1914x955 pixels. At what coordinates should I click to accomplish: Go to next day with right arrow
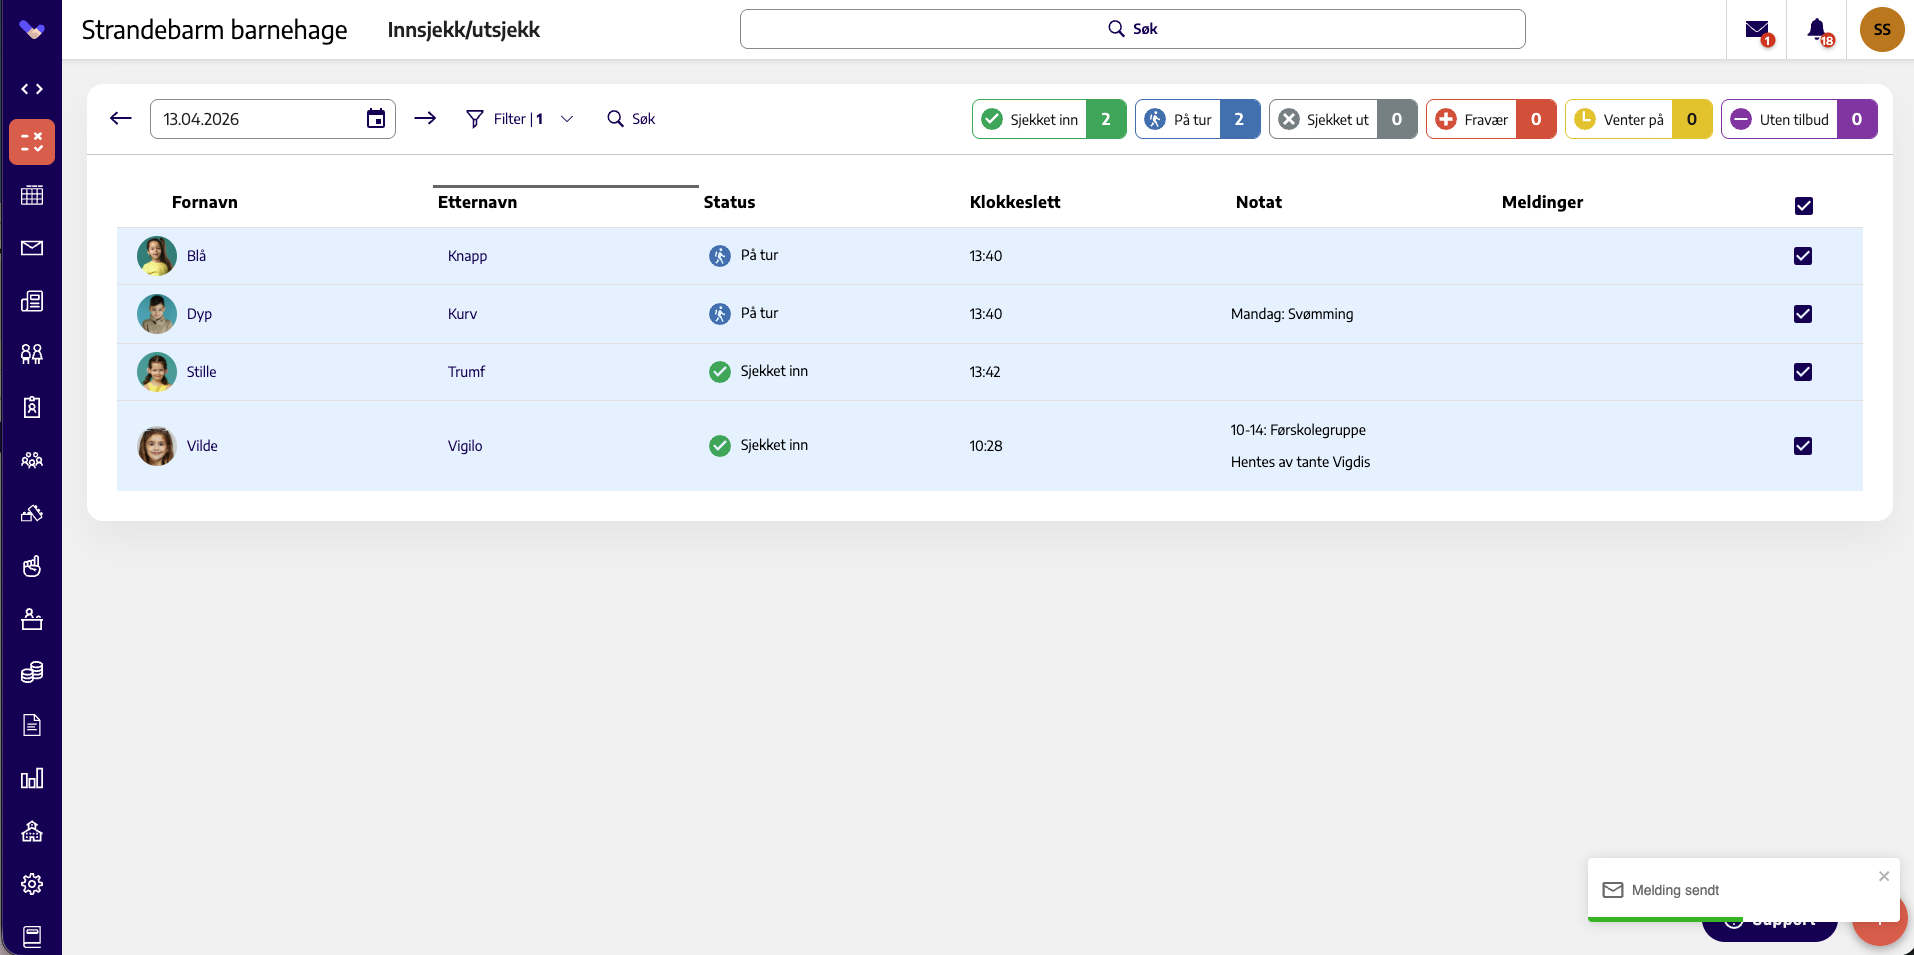[x=425, y=119]
